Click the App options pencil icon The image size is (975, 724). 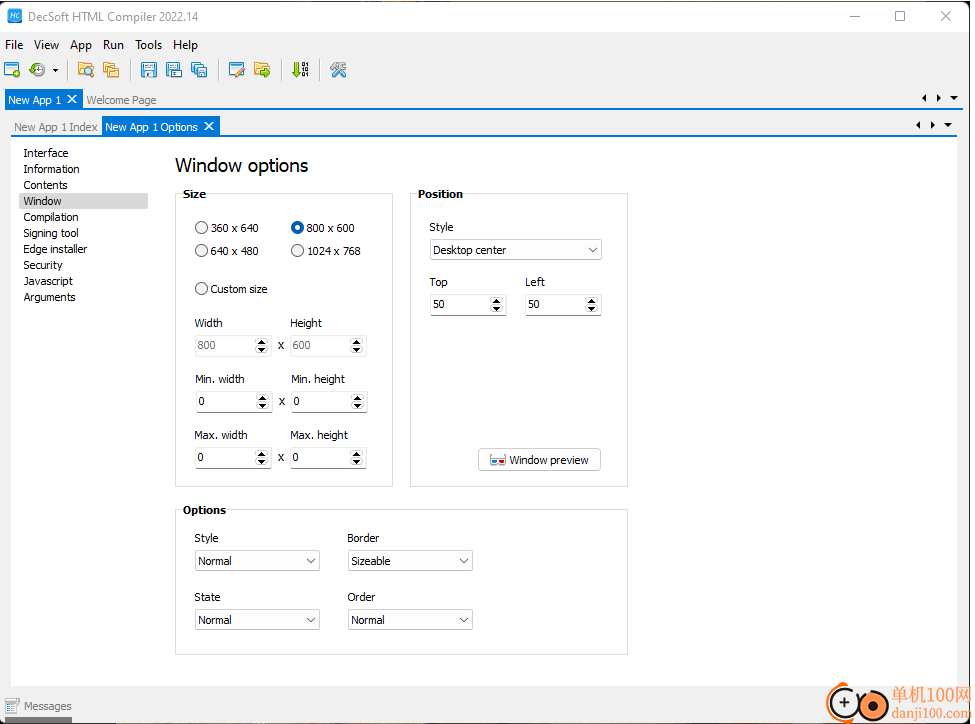coord(236,70)
